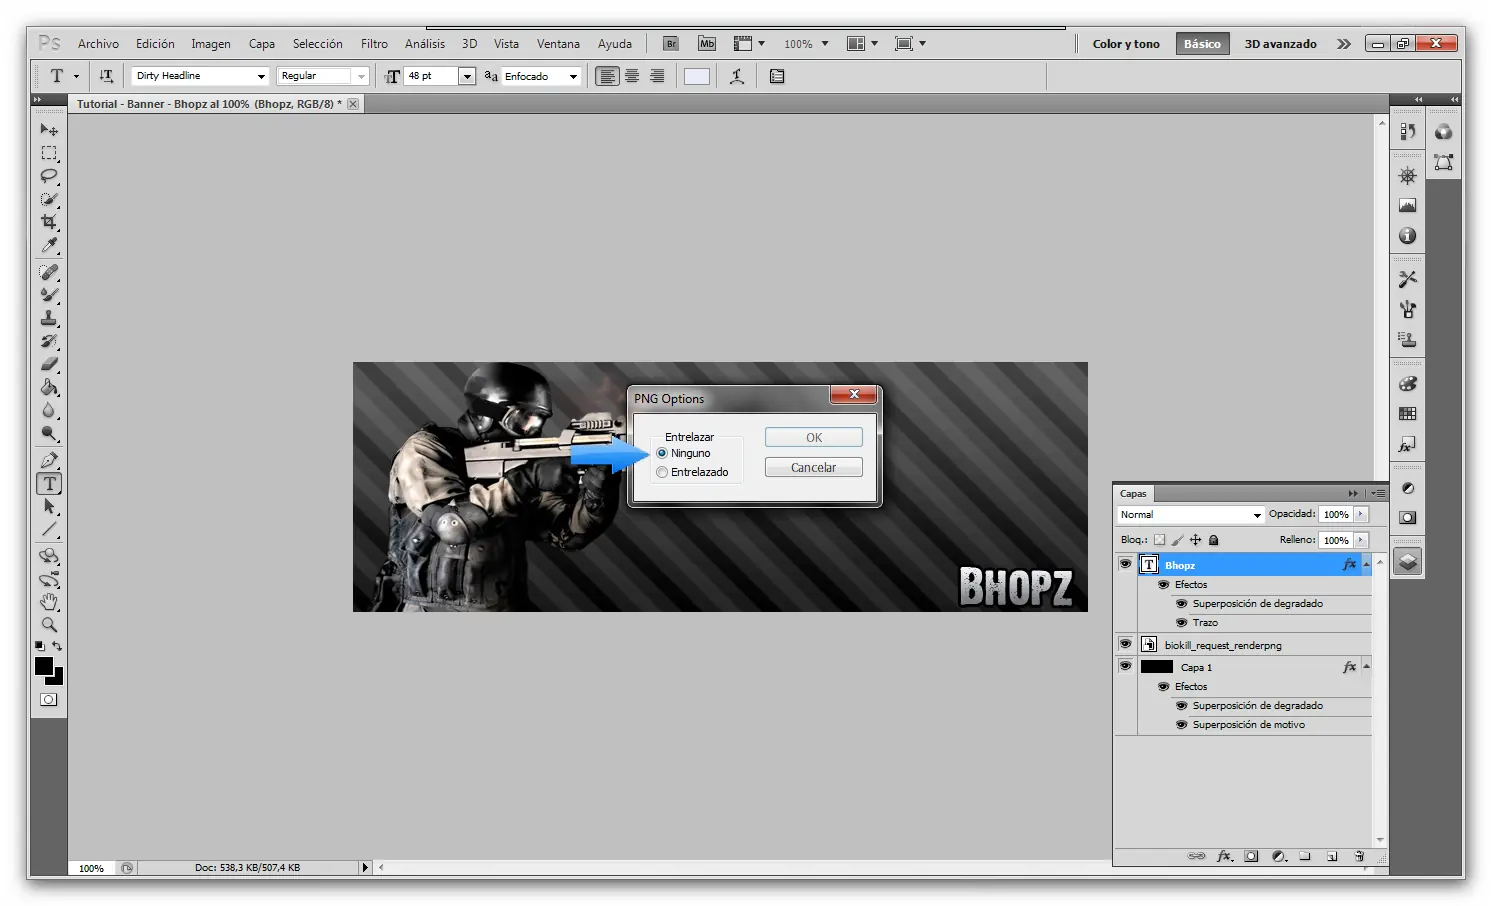Select the Crop tool
Screen dimensions: 1492x906
pos(49,222)
